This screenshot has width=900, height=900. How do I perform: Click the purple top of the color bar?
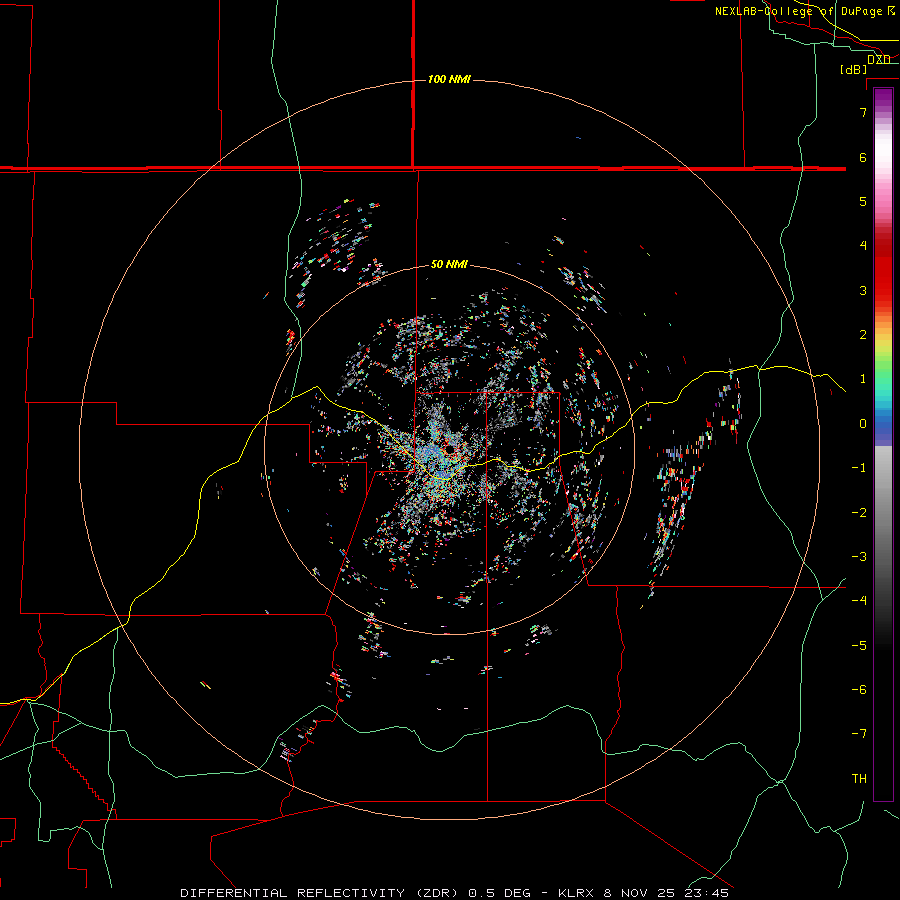[x=883, y=98]
